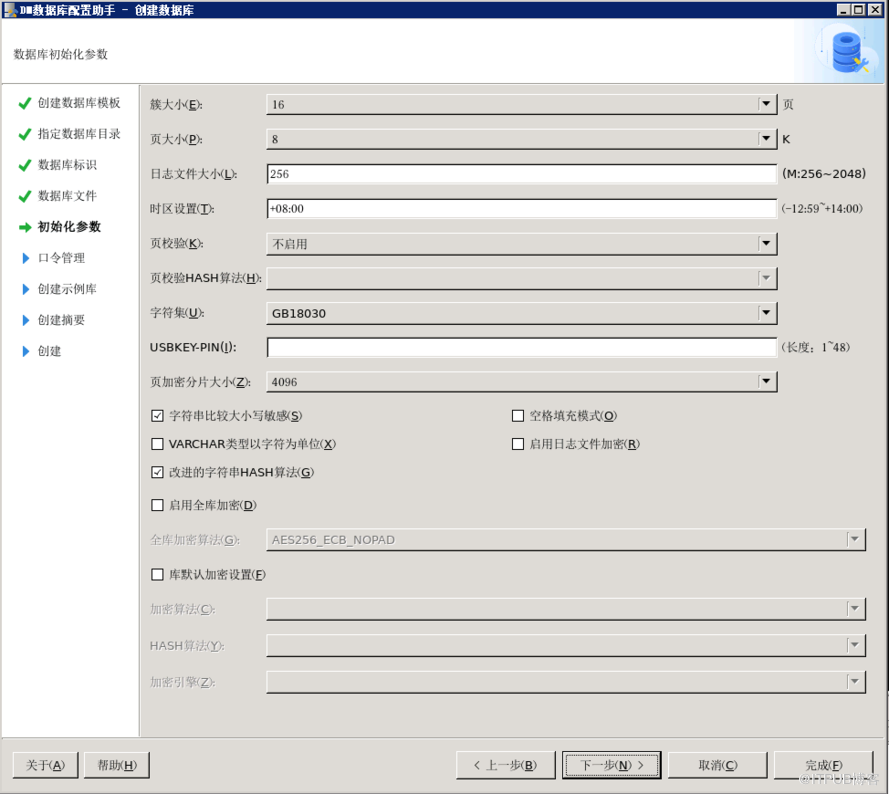The image size is (889, 794).
Task: Click the (-12:59~+14:00) range hint
Action: (x=822, y=209)
